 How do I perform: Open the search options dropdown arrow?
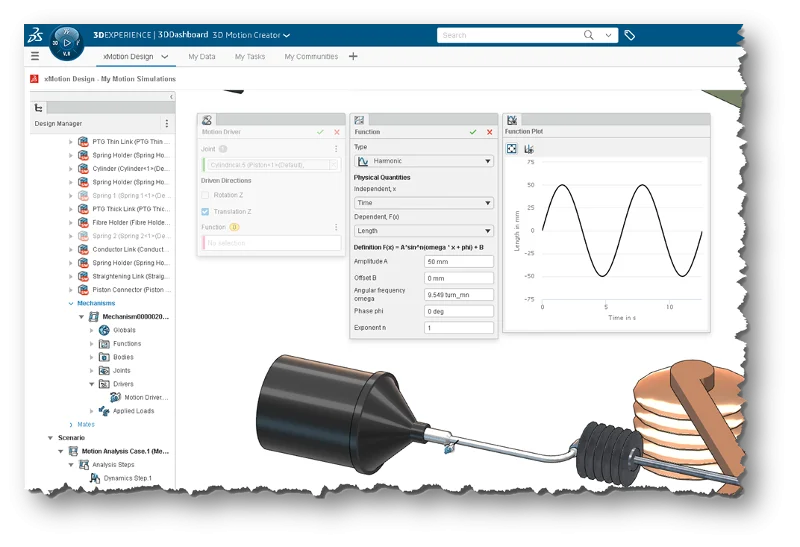pos(608,35)
